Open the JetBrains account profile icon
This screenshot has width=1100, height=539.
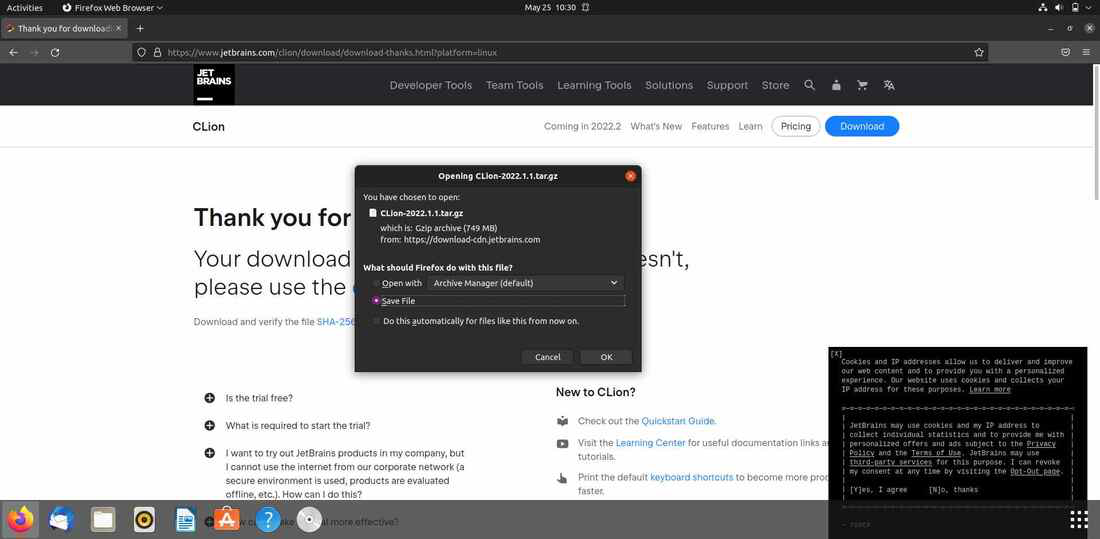836,85
